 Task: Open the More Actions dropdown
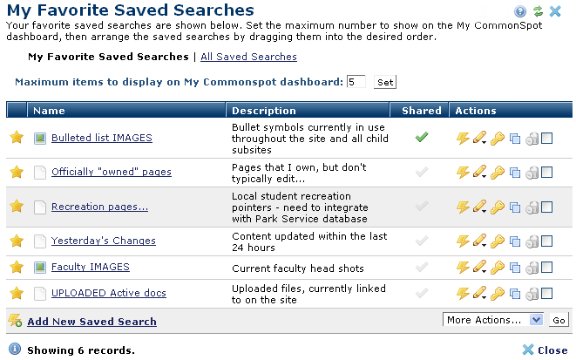493,320
